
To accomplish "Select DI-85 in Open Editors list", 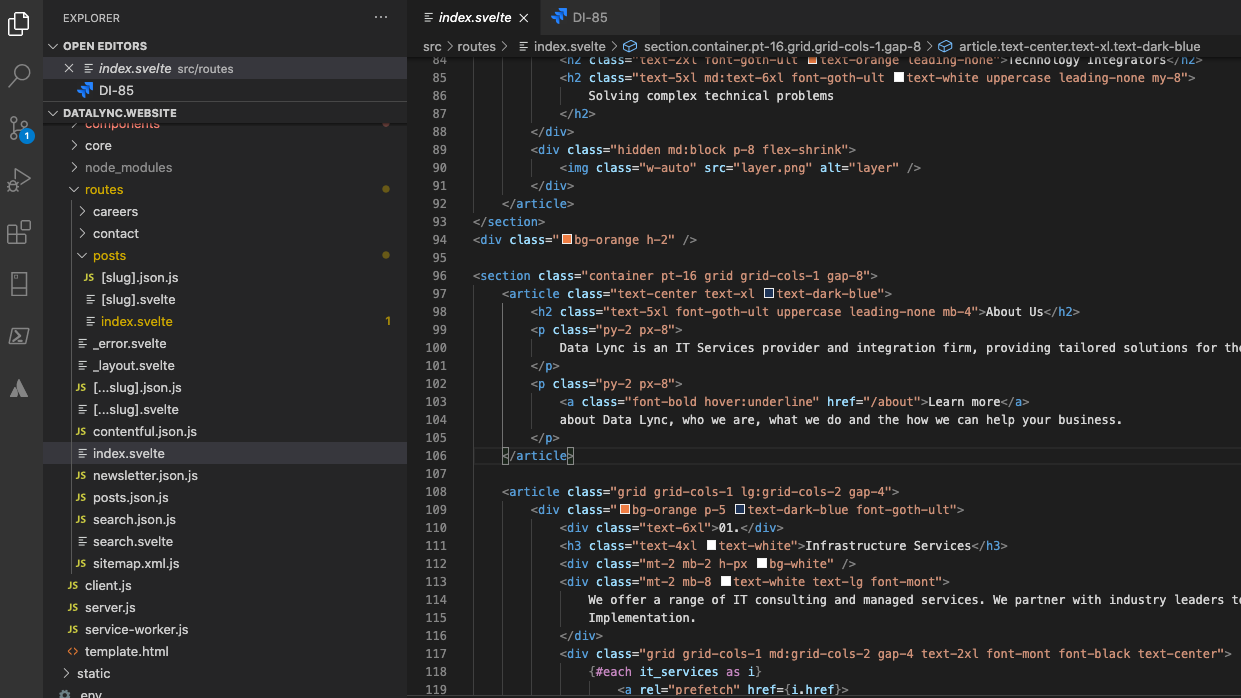I will click(225, 90).
